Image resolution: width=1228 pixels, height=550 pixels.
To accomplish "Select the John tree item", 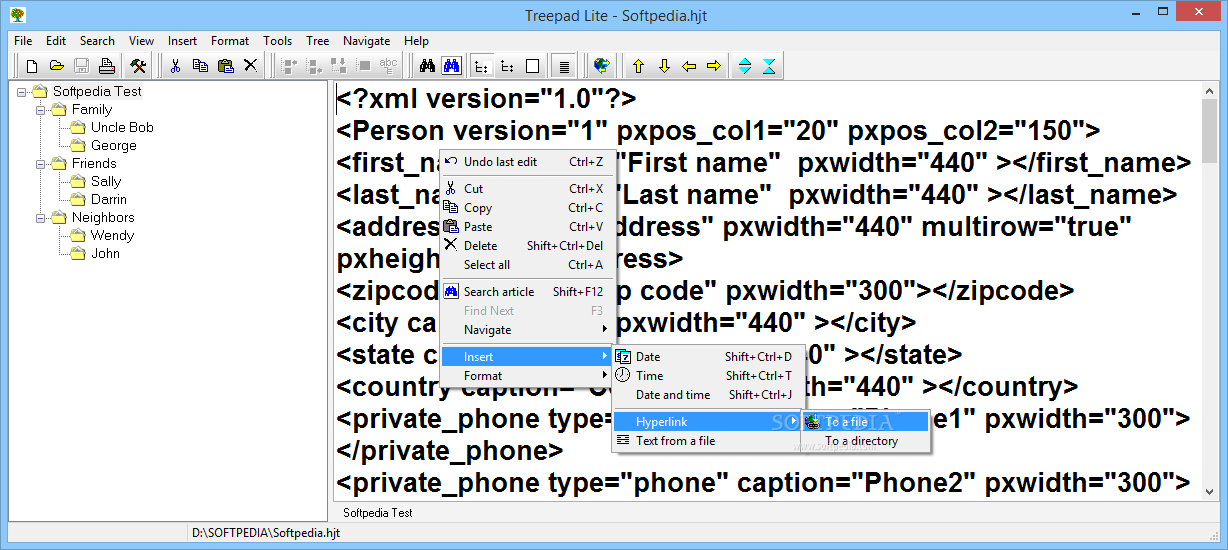I will [x=105, y=253].
